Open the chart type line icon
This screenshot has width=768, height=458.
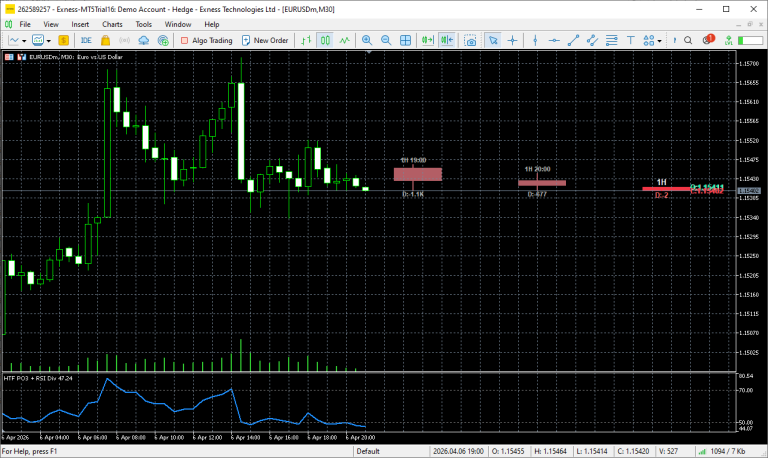pyautogui.click(x=14, y=40)
